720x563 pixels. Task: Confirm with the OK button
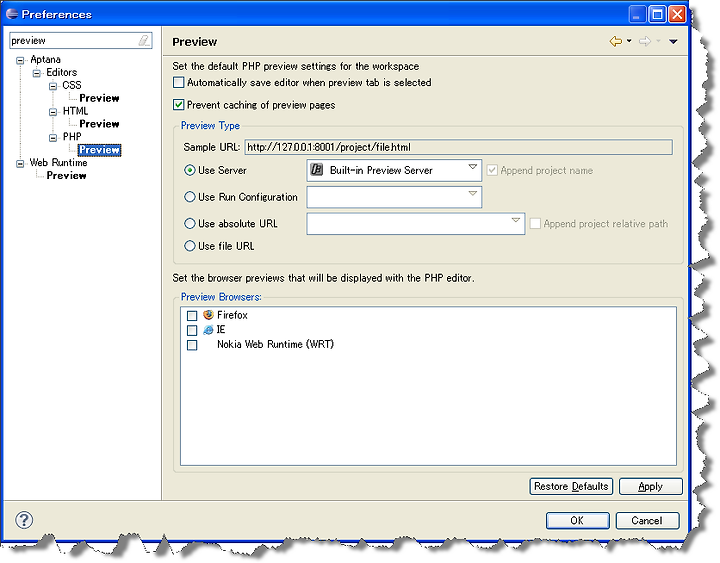(x=577, y=520)
